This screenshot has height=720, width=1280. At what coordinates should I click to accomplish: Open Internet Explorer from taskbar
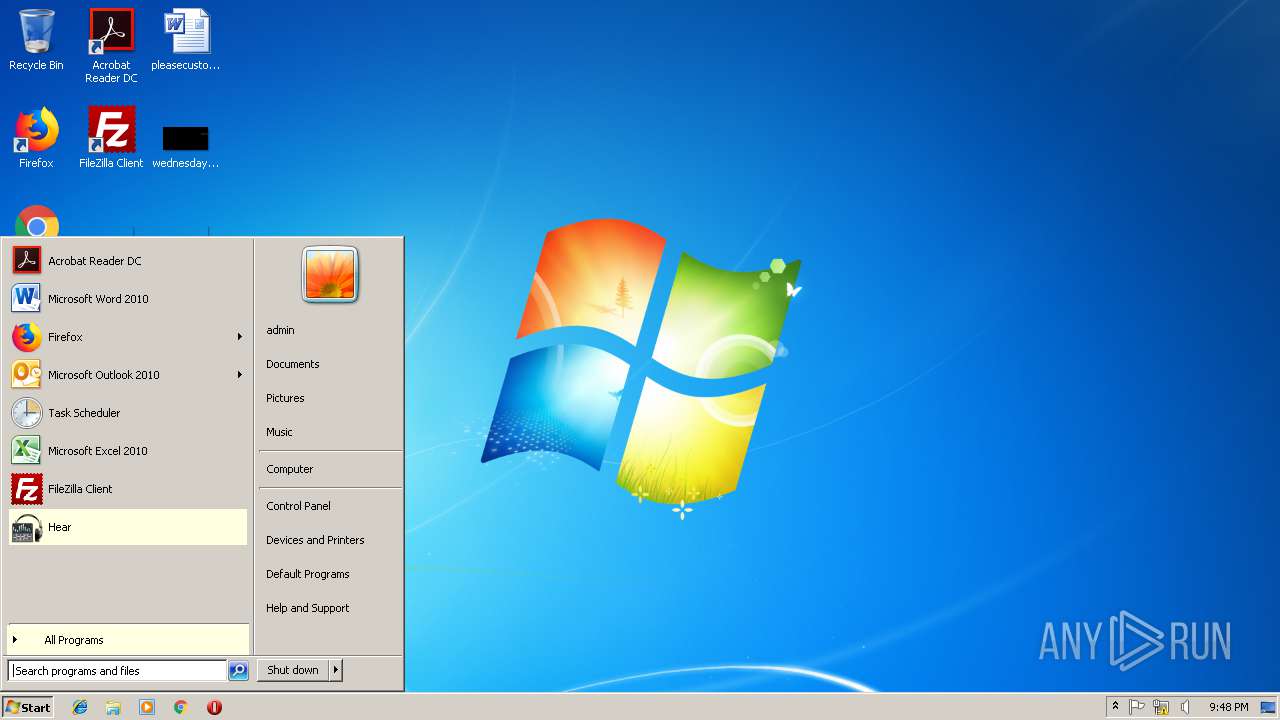[x=80, y=707]
